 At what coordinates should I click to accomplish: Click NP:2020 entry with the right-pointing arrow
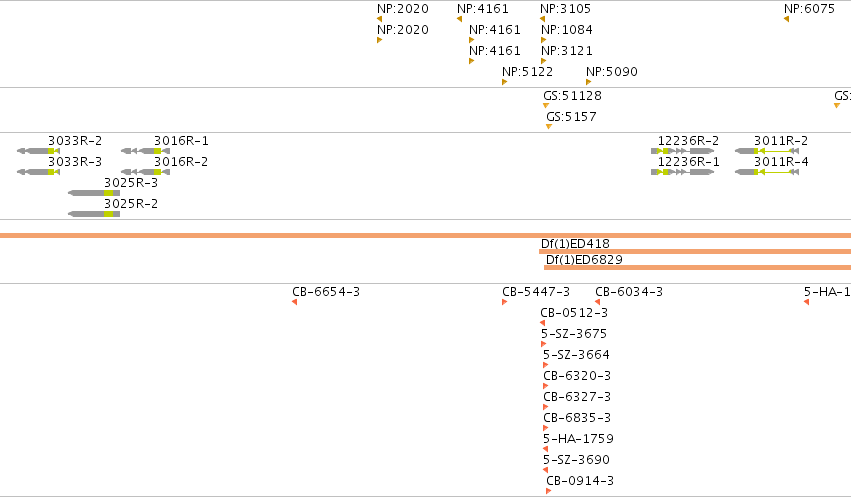(x=403, y=30)
